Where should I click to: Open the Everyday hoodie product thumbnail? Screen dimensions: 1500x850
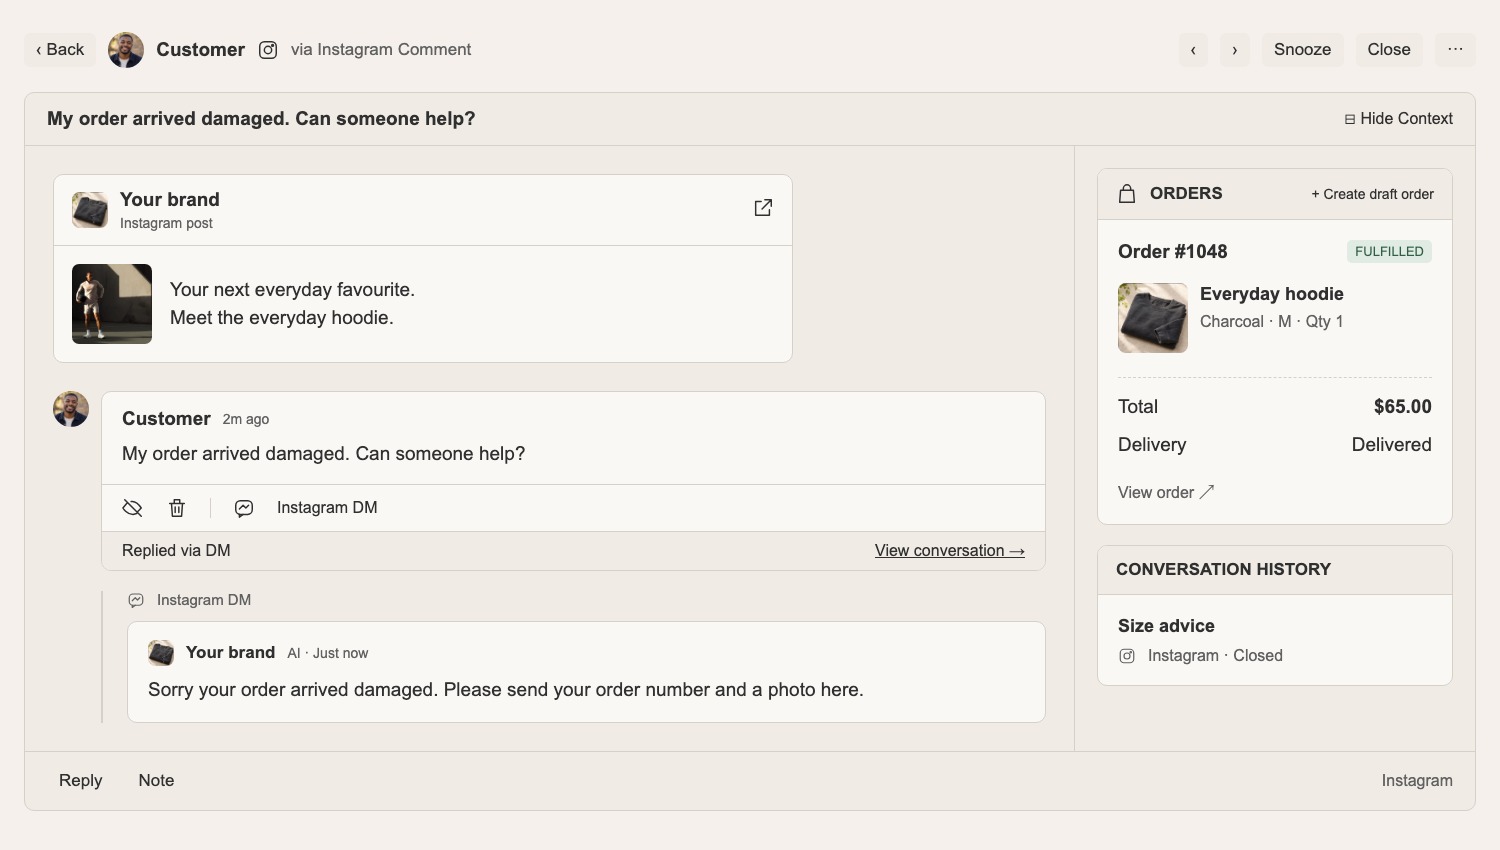tap(1153, 318)
